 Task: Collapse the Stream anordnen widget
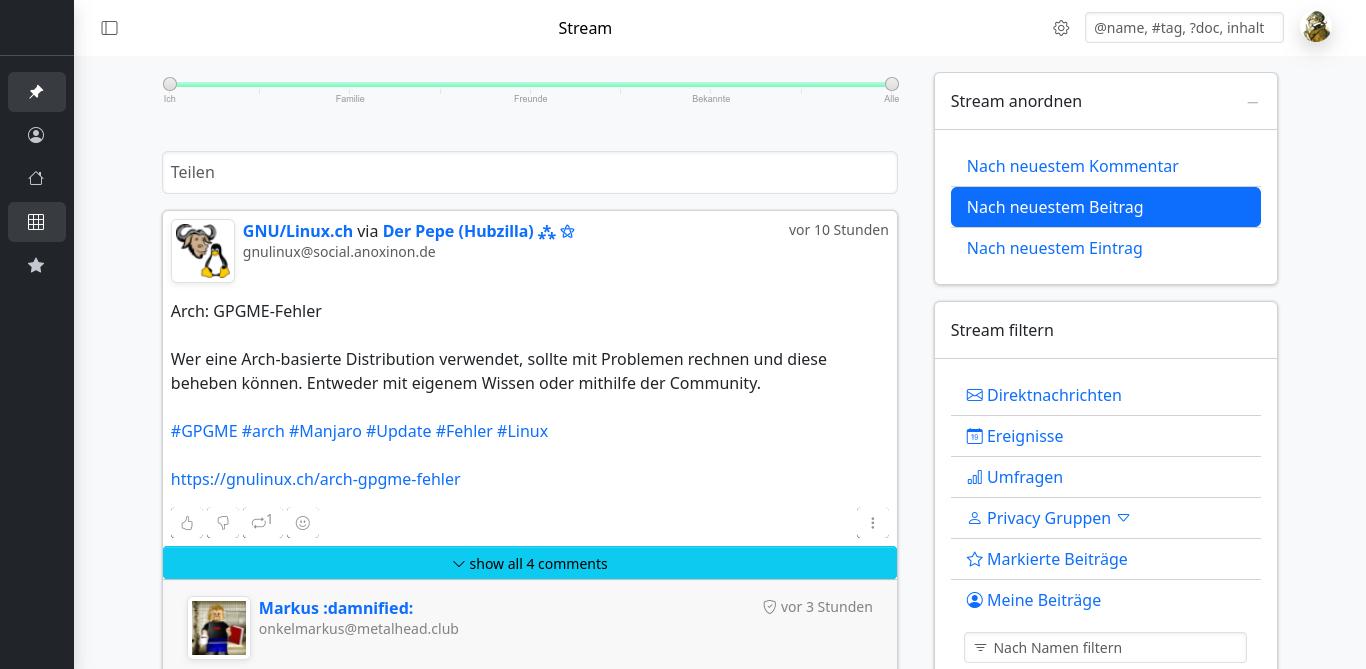(x=1252, y=102)
